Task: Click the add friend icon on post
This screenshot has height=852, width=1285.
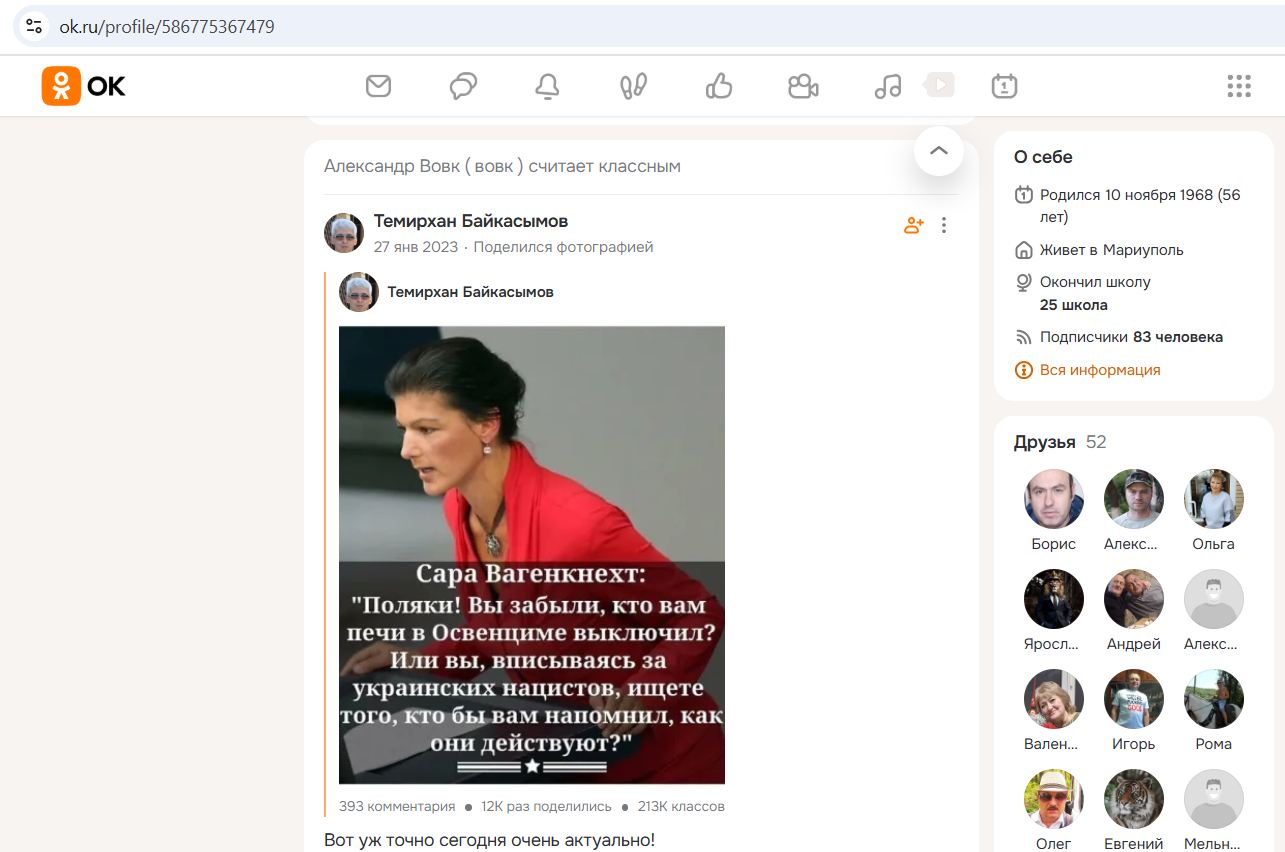Action: pyautogui.click(x=913, y=225)
